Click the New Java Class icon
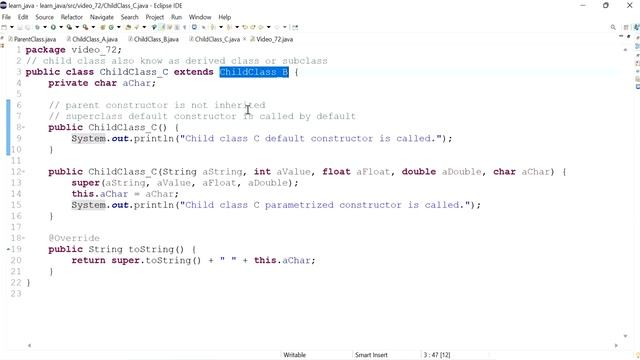640x360 pixels. click(111, 27)
